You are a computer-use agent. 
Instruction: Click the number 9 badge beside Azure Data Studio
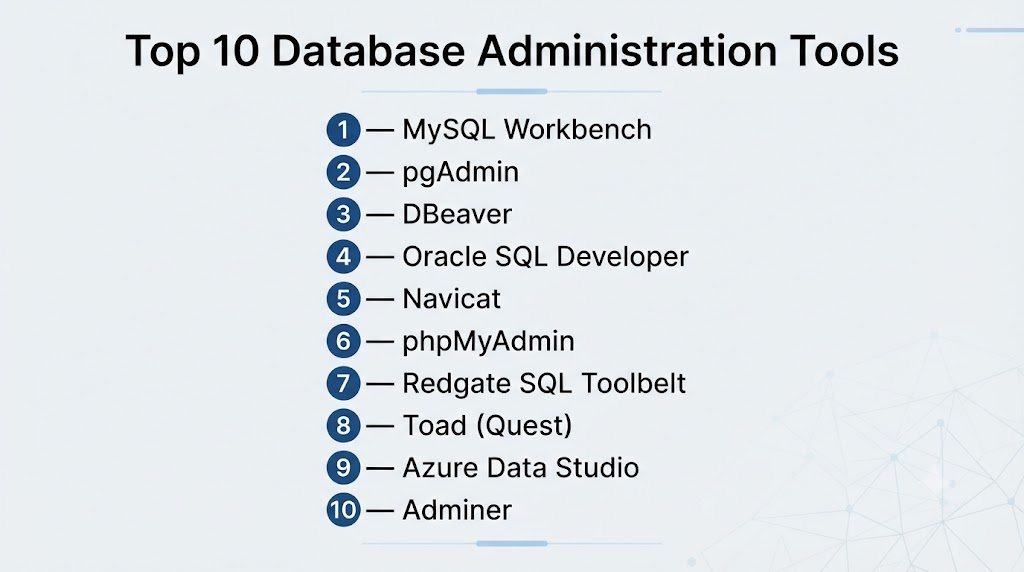344,468
